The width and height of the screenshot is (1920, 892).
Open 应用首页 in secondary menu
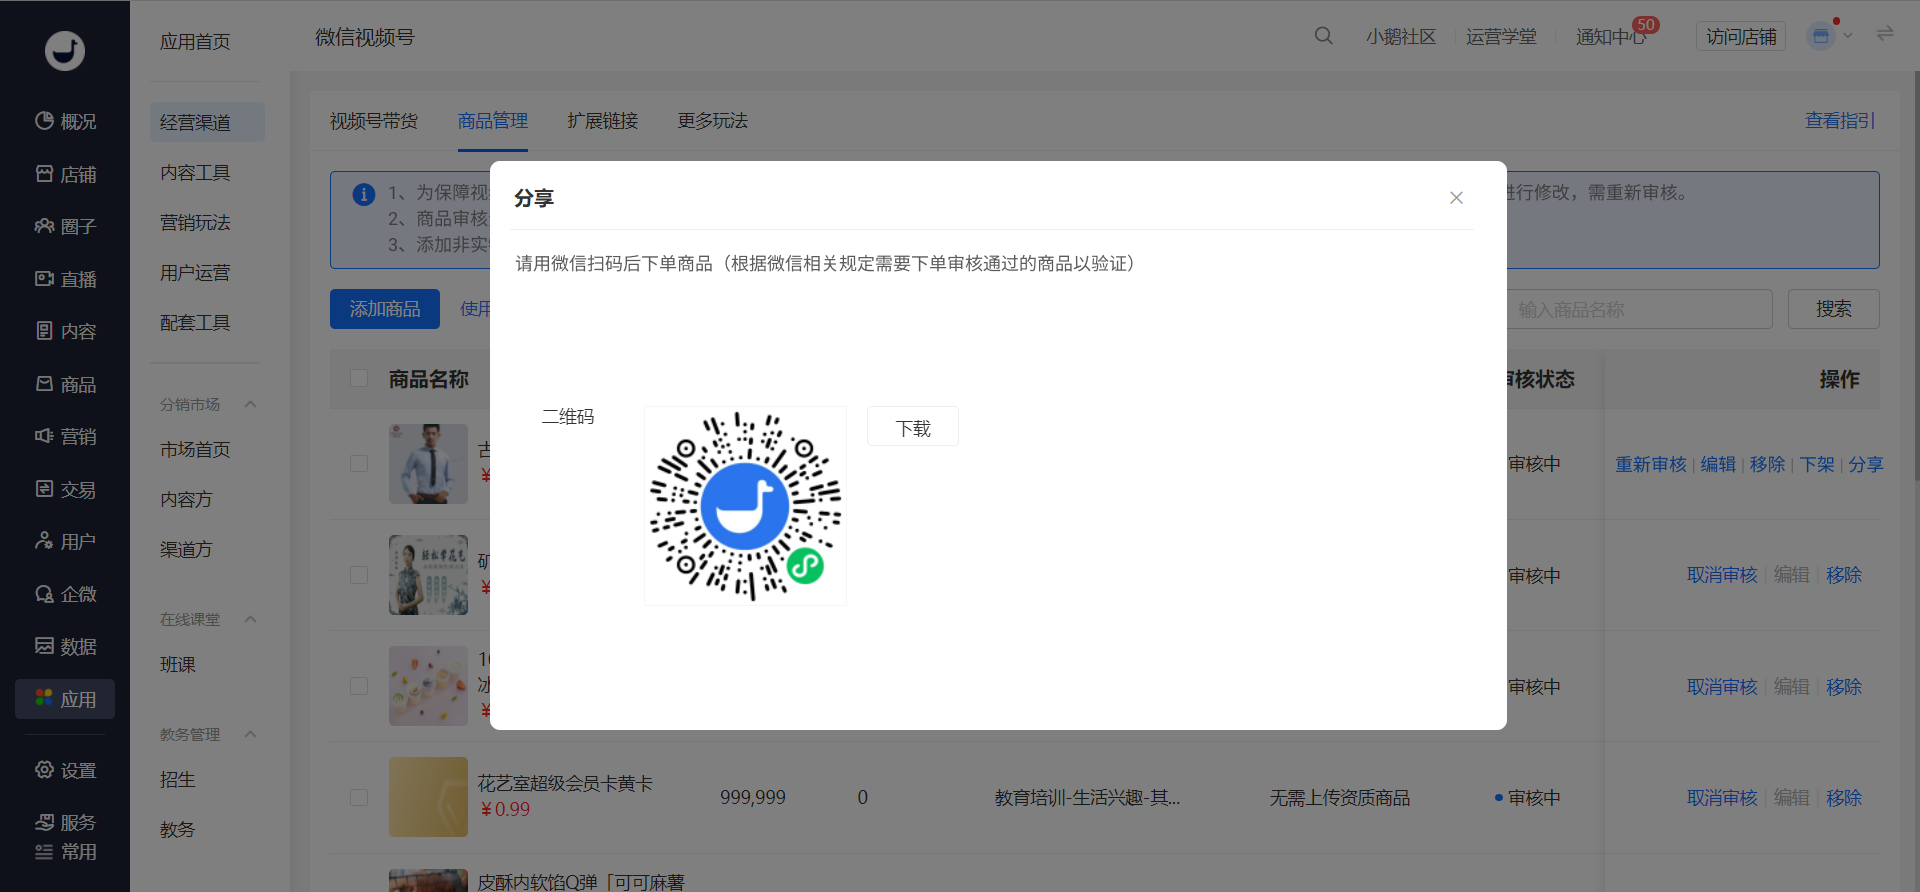[x=195, y=41]
